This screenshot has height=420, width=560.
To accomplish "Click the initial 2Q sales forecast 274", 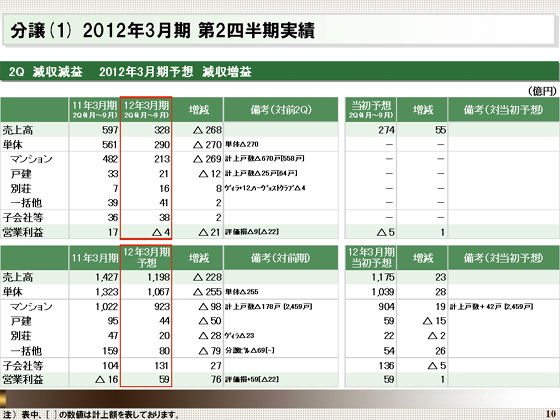I will [386, 130].
